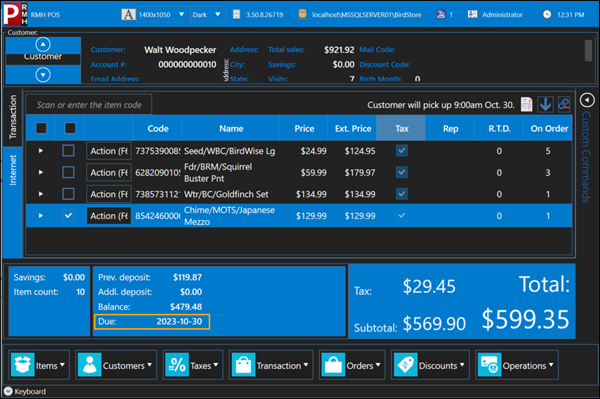The height and width of the screenshot is (399, 600).
Task: Click the register number icon
Action: point(441,15)
